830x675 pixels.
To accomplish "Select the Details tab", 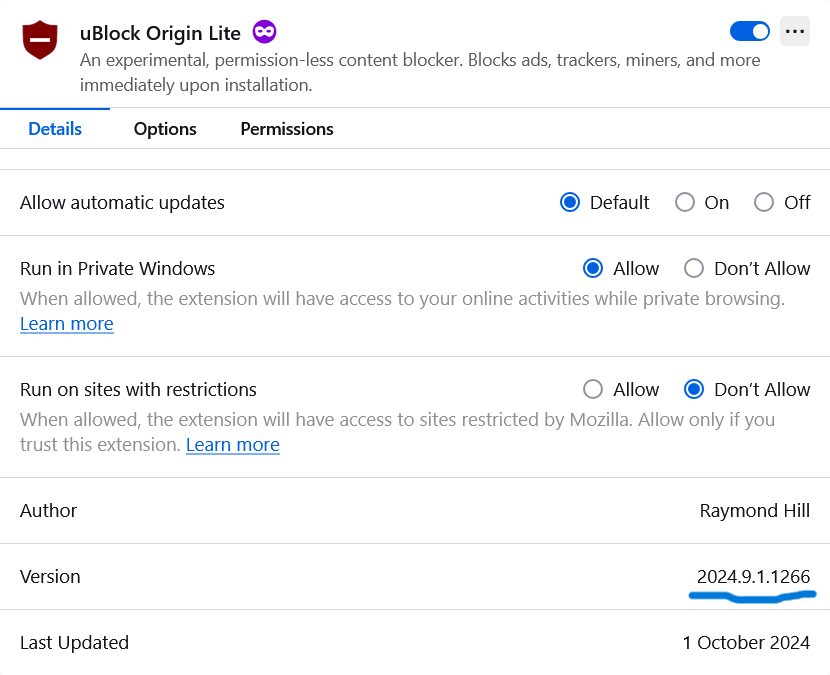I will click(x=55, y=129).
